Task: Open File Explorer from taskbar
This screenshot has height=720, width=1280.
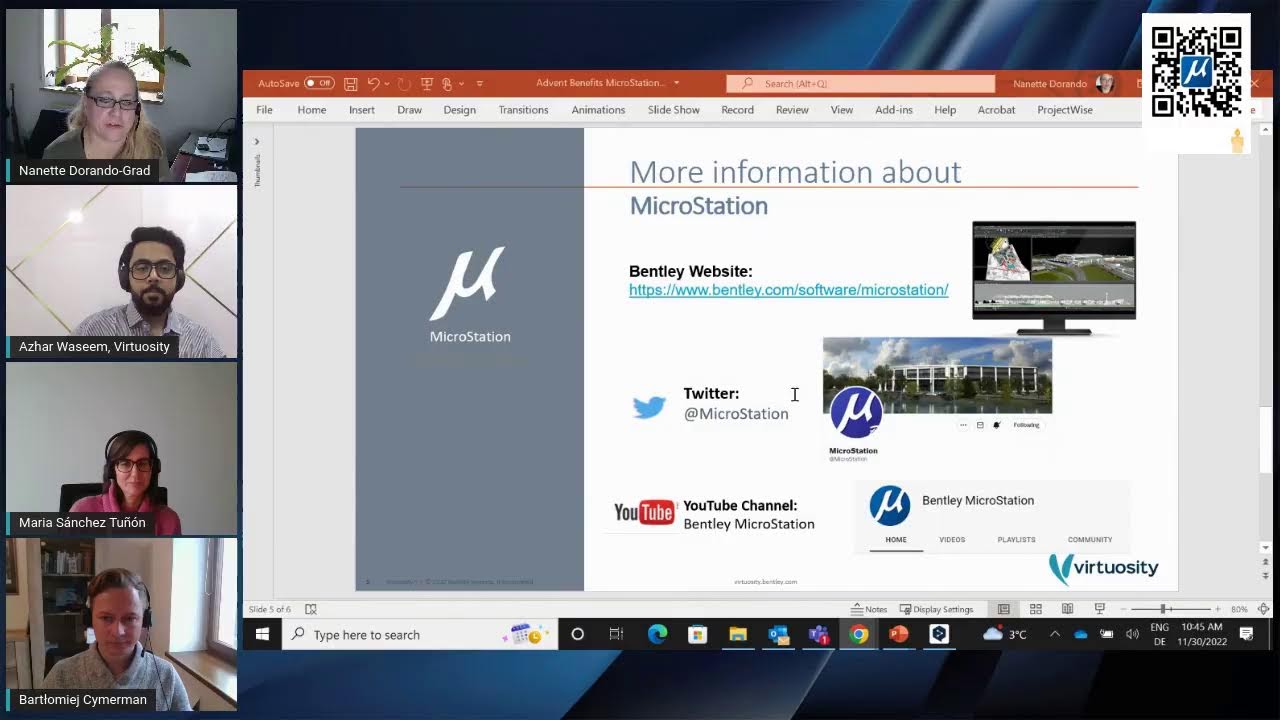Action: (738, 634)
